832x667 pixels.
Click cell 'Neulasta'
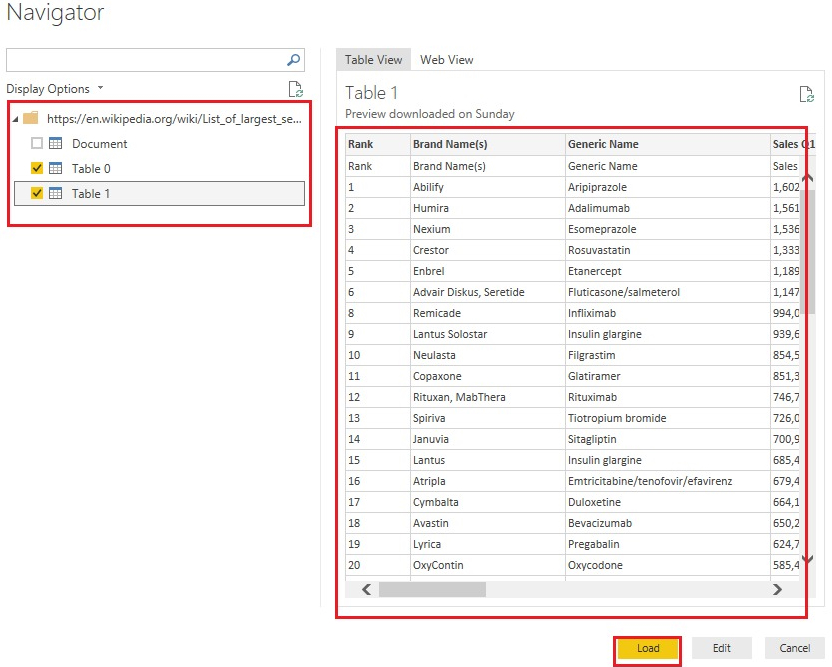click(x=488, y=355)
